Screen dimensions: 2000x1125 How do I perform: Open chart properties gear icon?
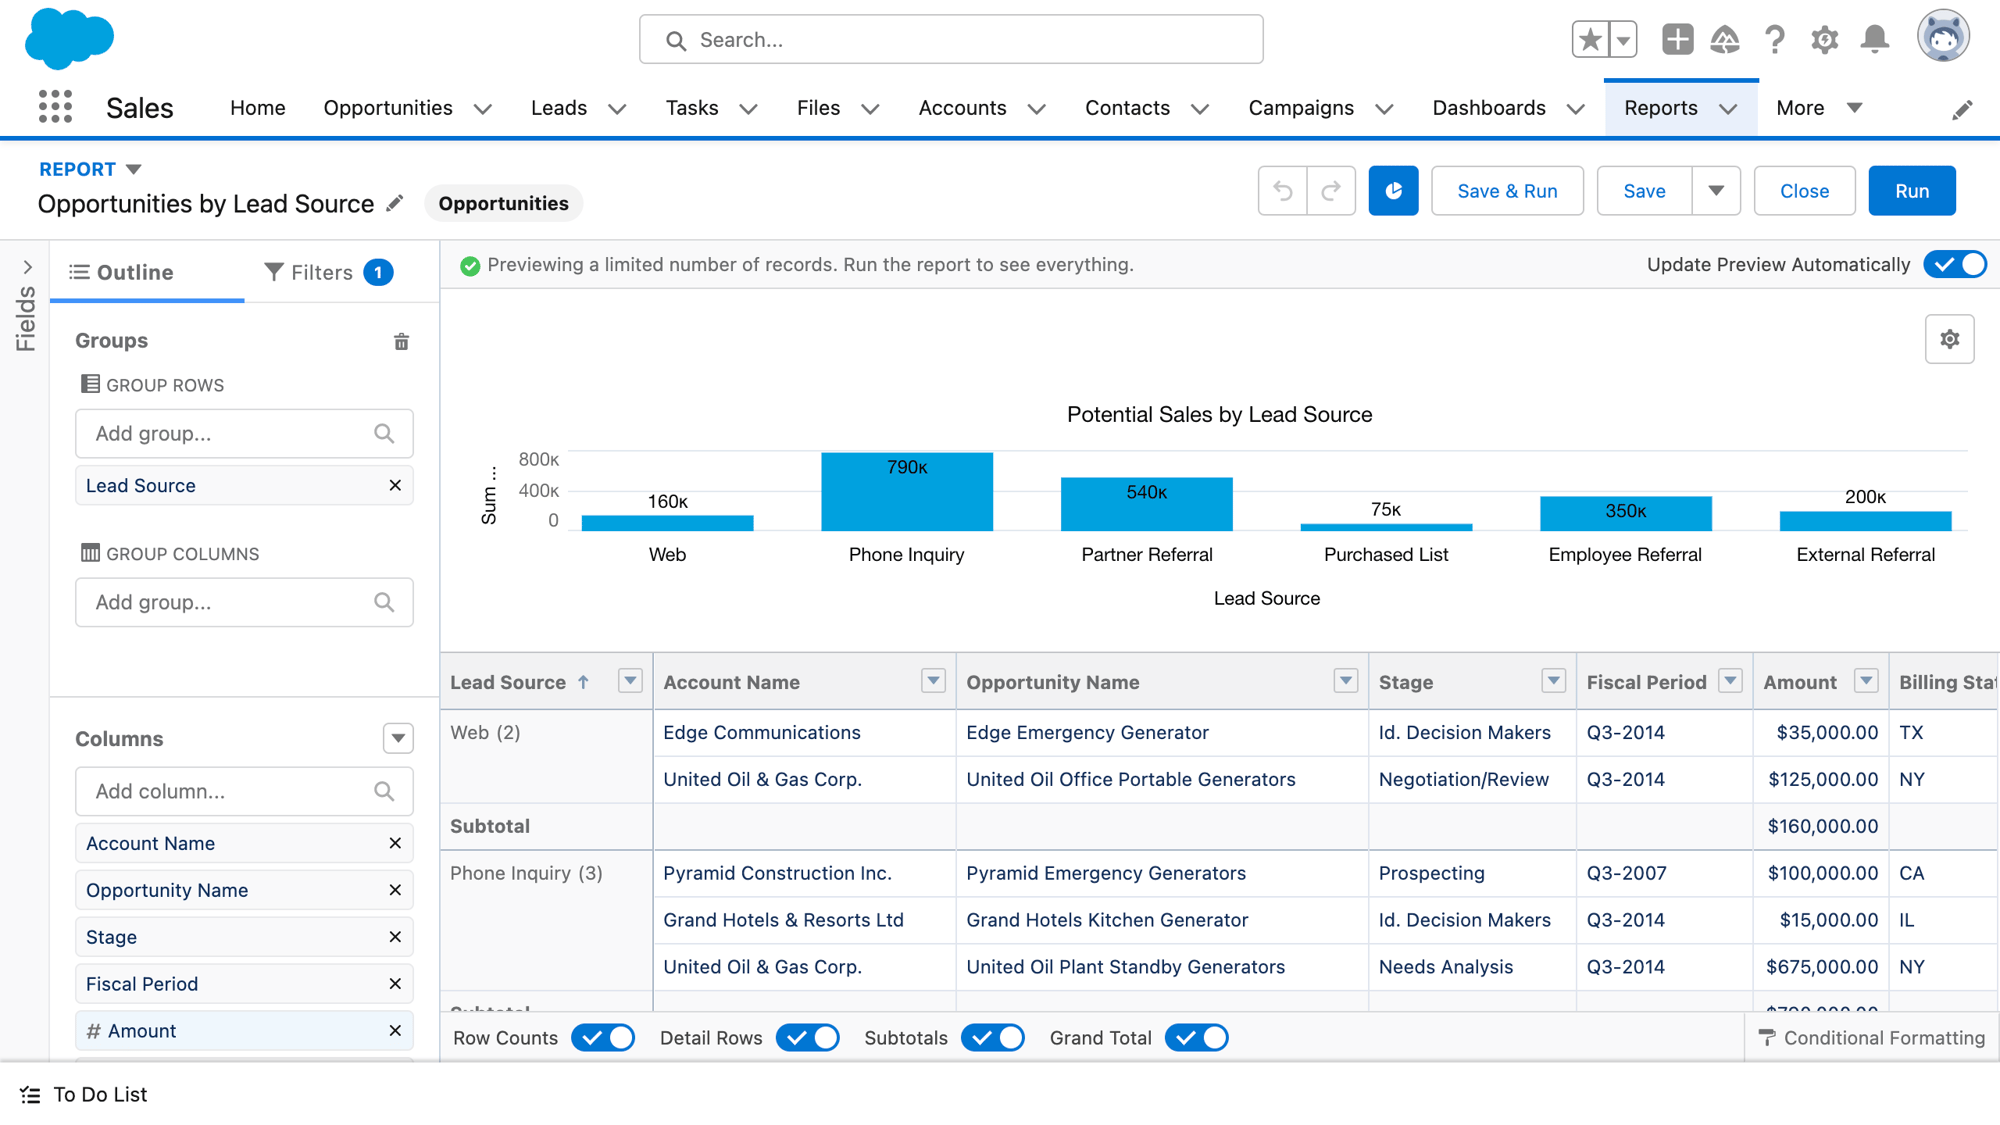(1949, 340)
